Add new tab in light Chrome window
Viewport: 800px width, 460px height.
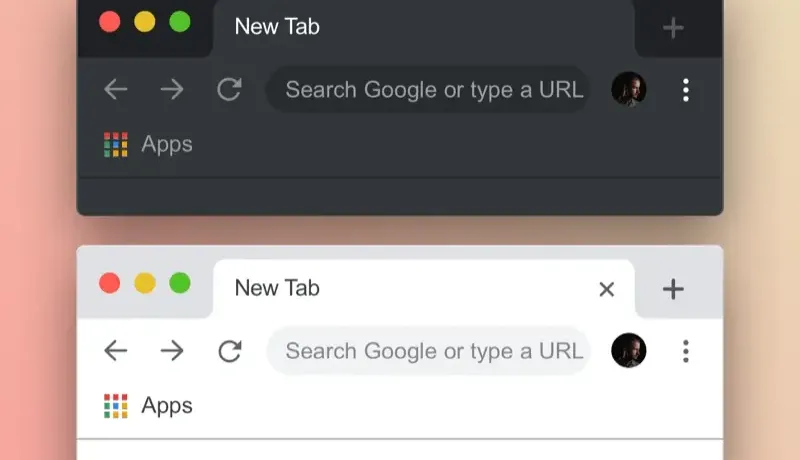click(673, 289)
